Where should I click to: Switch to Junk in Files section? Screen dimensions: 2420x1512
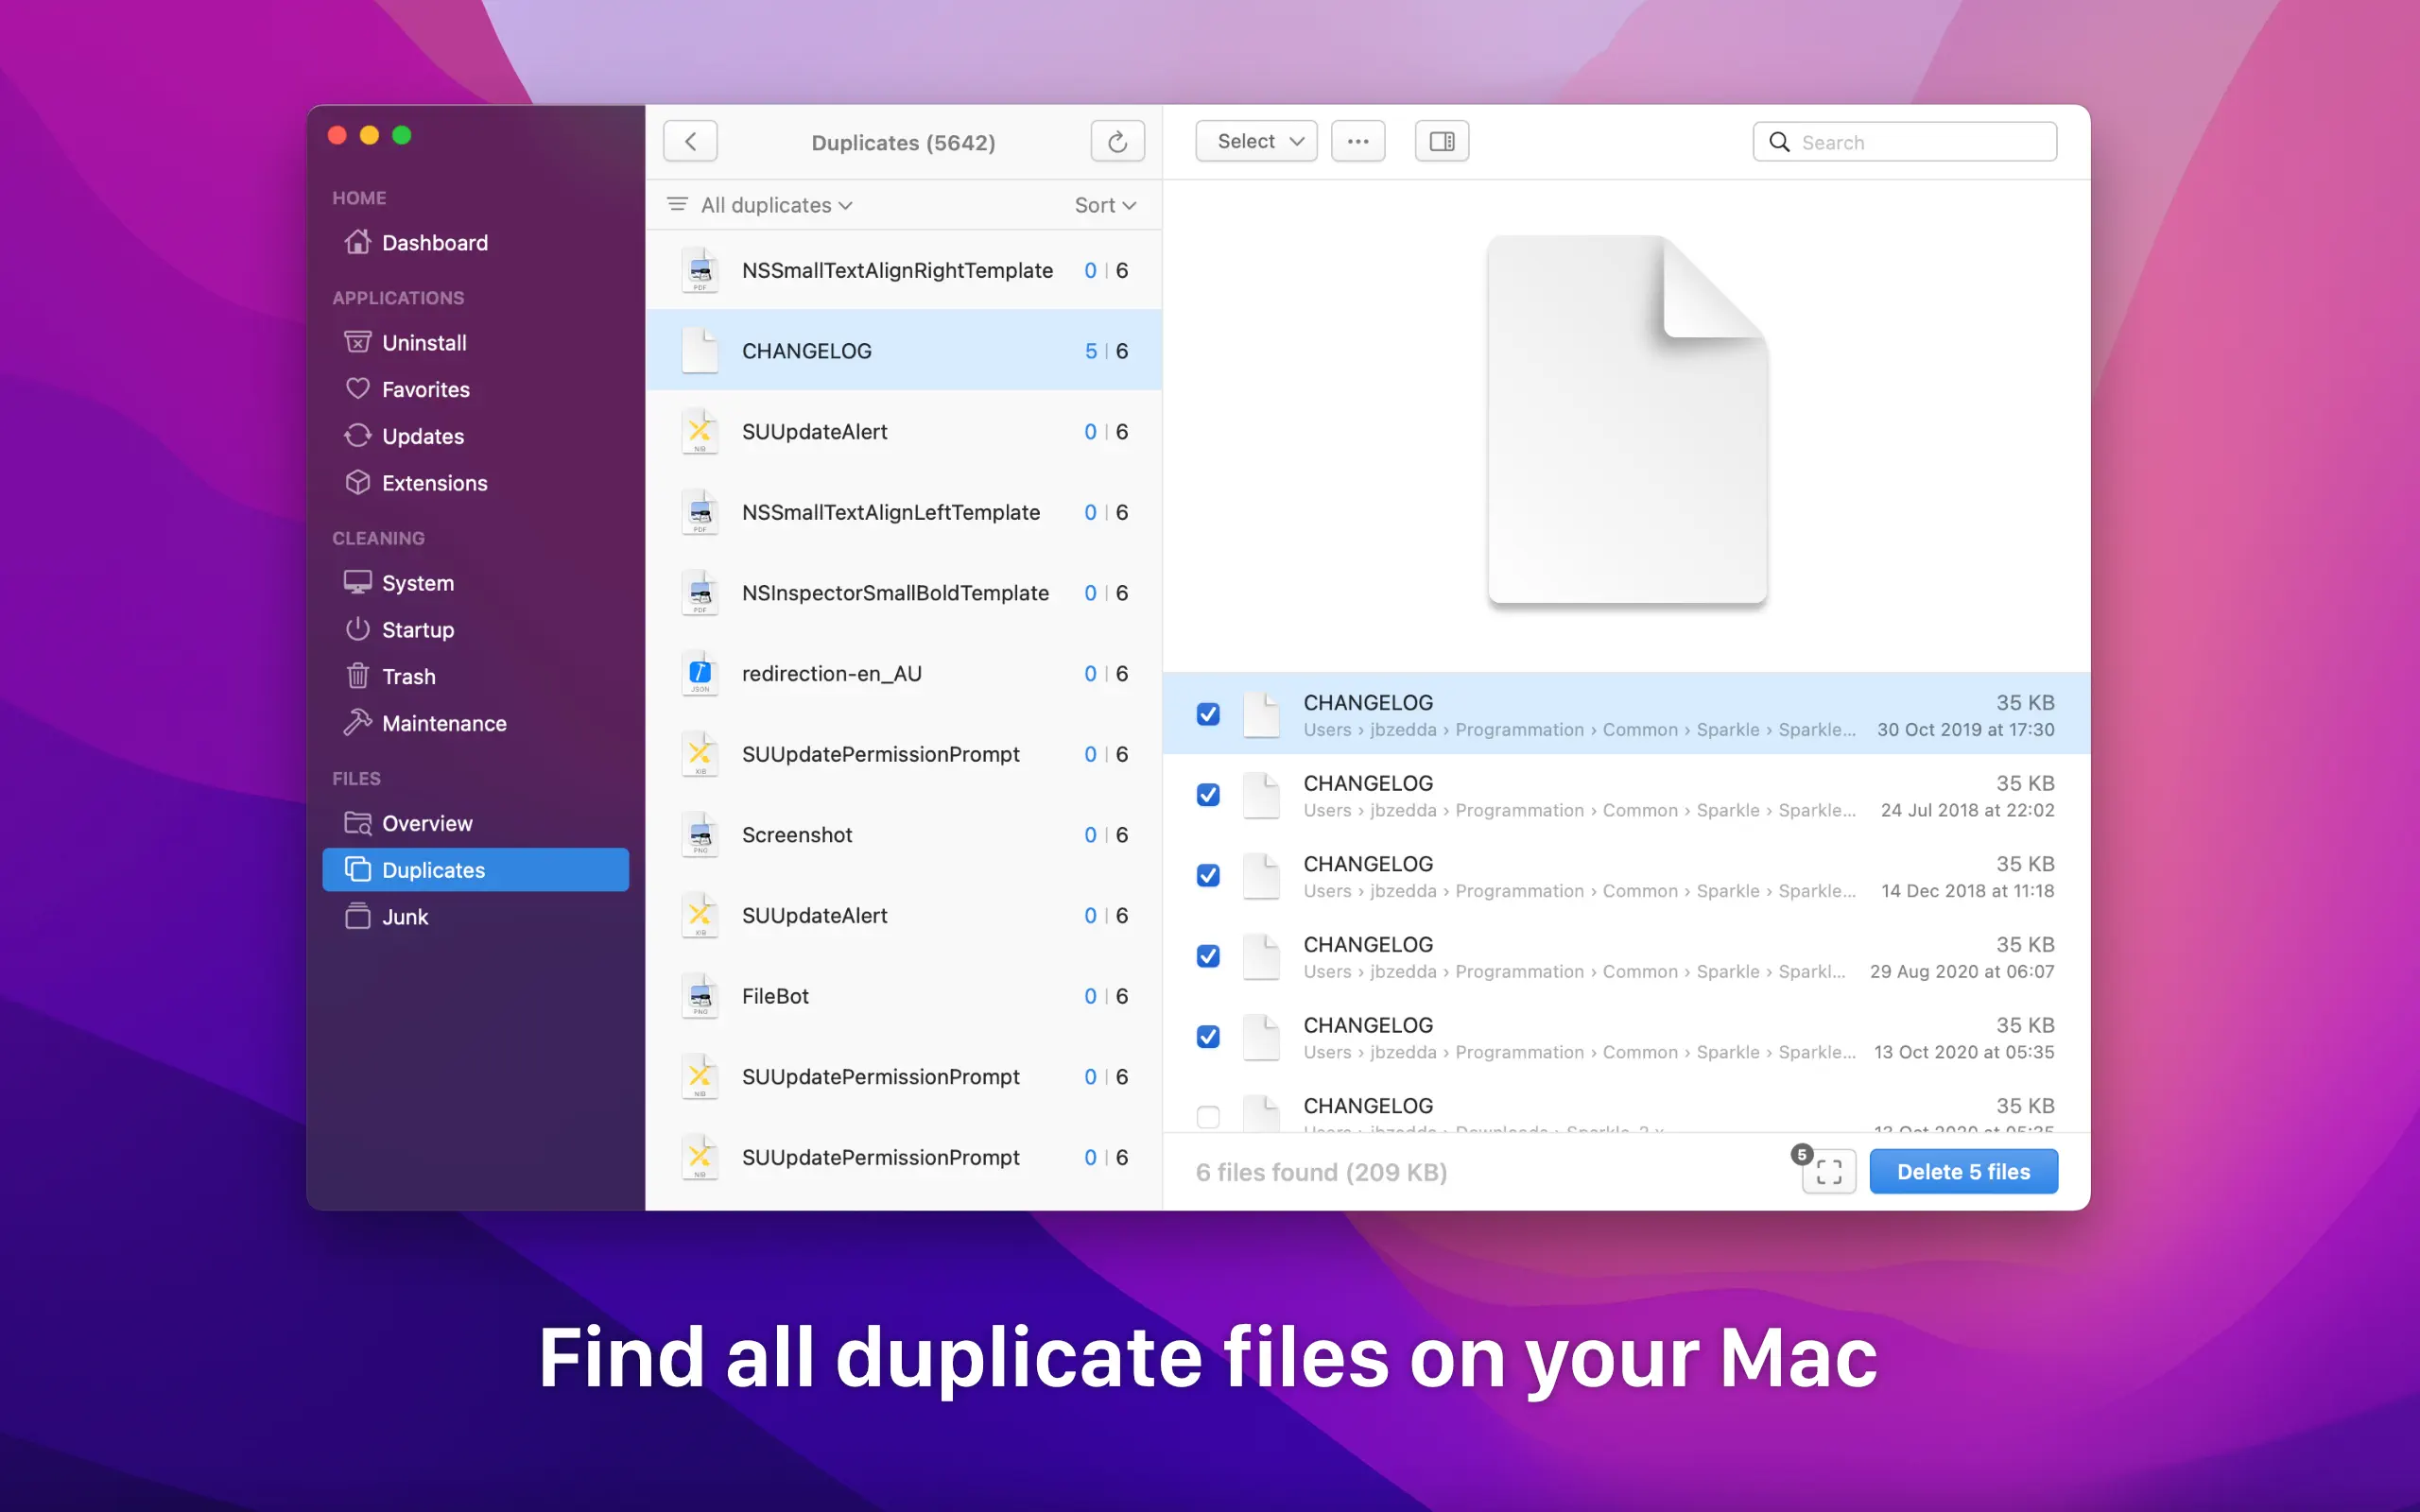(x=404, y=917)
